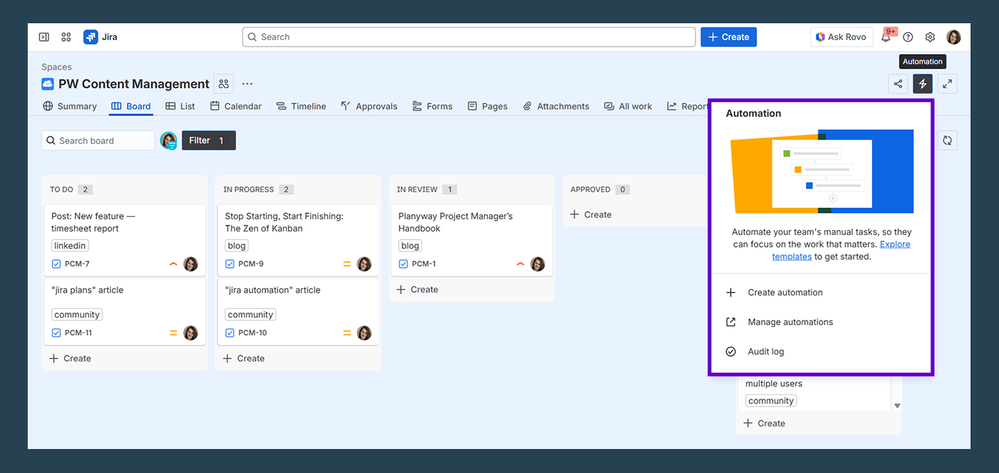Open the Attachments tab
This screenshot has height=473, width=999.
556,106
